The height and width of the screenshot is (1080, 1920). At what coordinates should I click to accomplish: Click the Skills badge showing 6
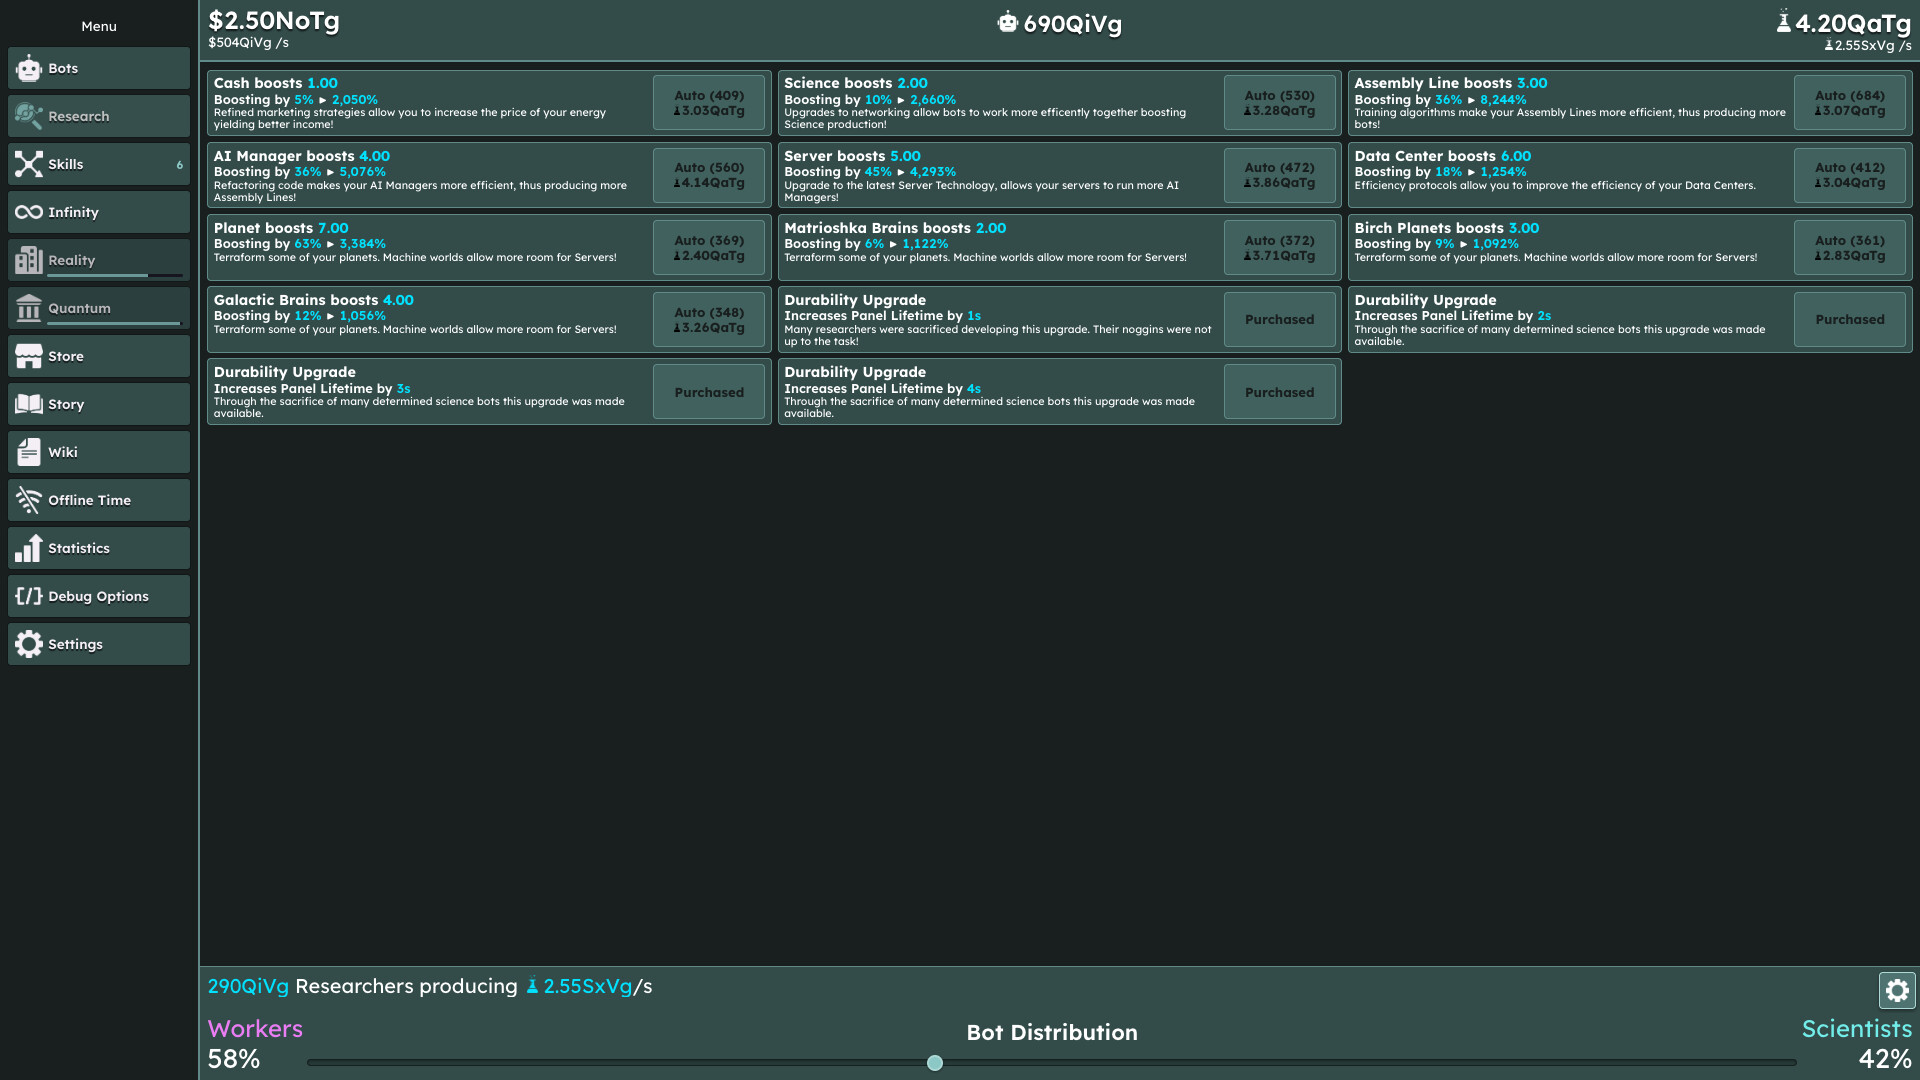coord(180,165)
